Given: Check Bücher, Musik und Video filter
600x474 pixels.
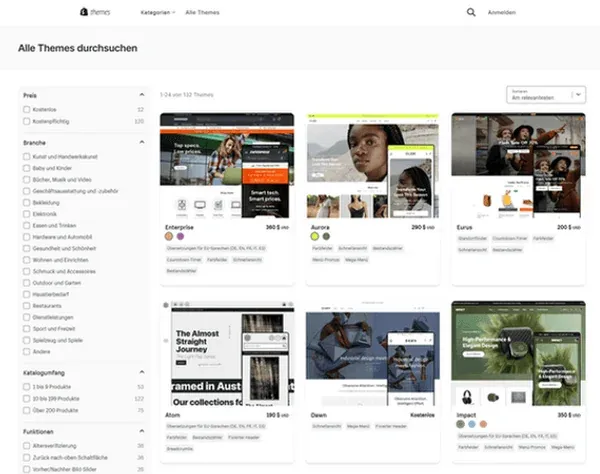Looking at the screenshot, I should (x=26, y=179).
